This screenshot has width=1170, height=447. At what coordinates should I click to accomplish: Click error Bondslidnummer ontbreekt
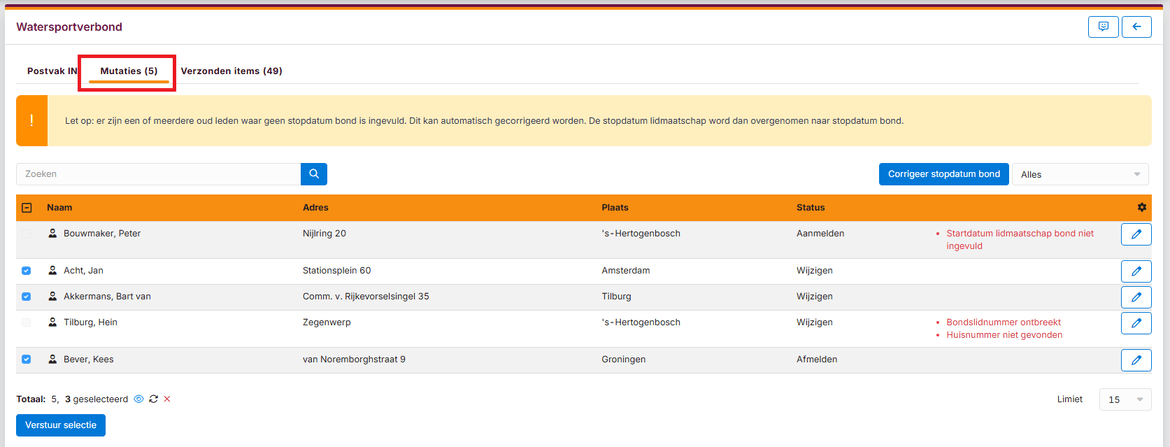pos(1004,322)
